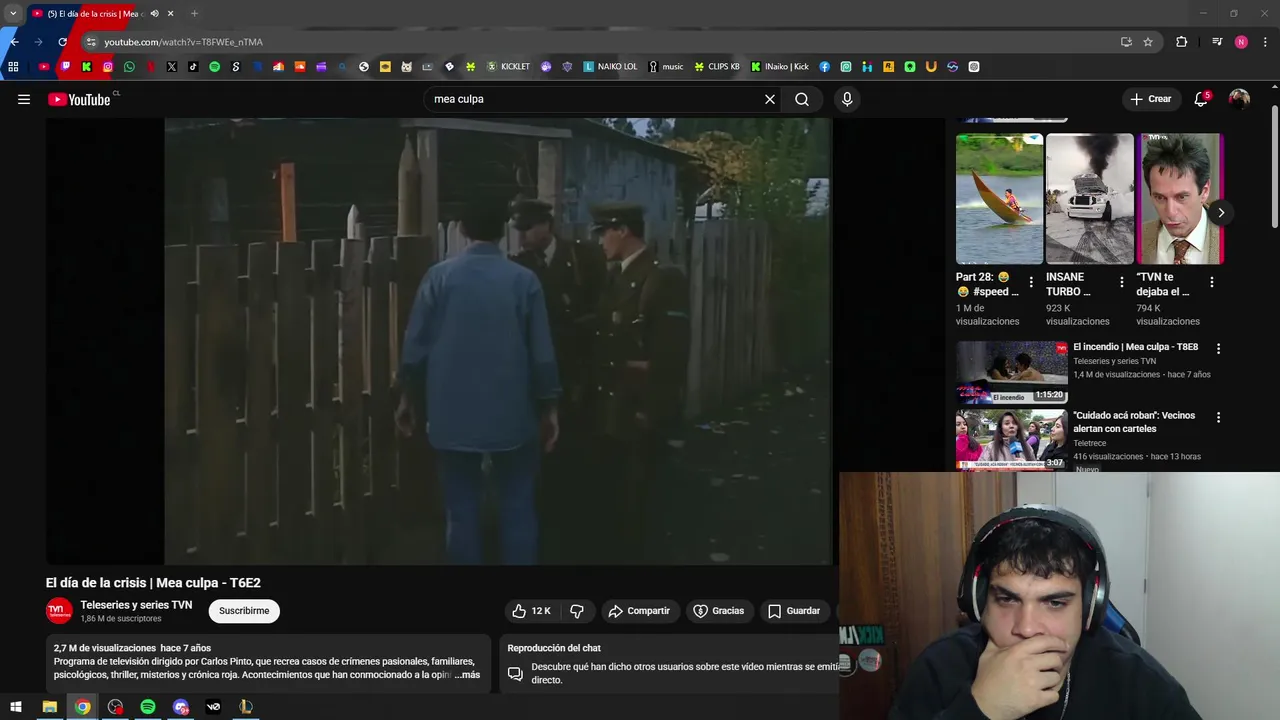Bookmark this page with the star
This screenshot has width=1280, height=720.
click(x=1148, y=42)
